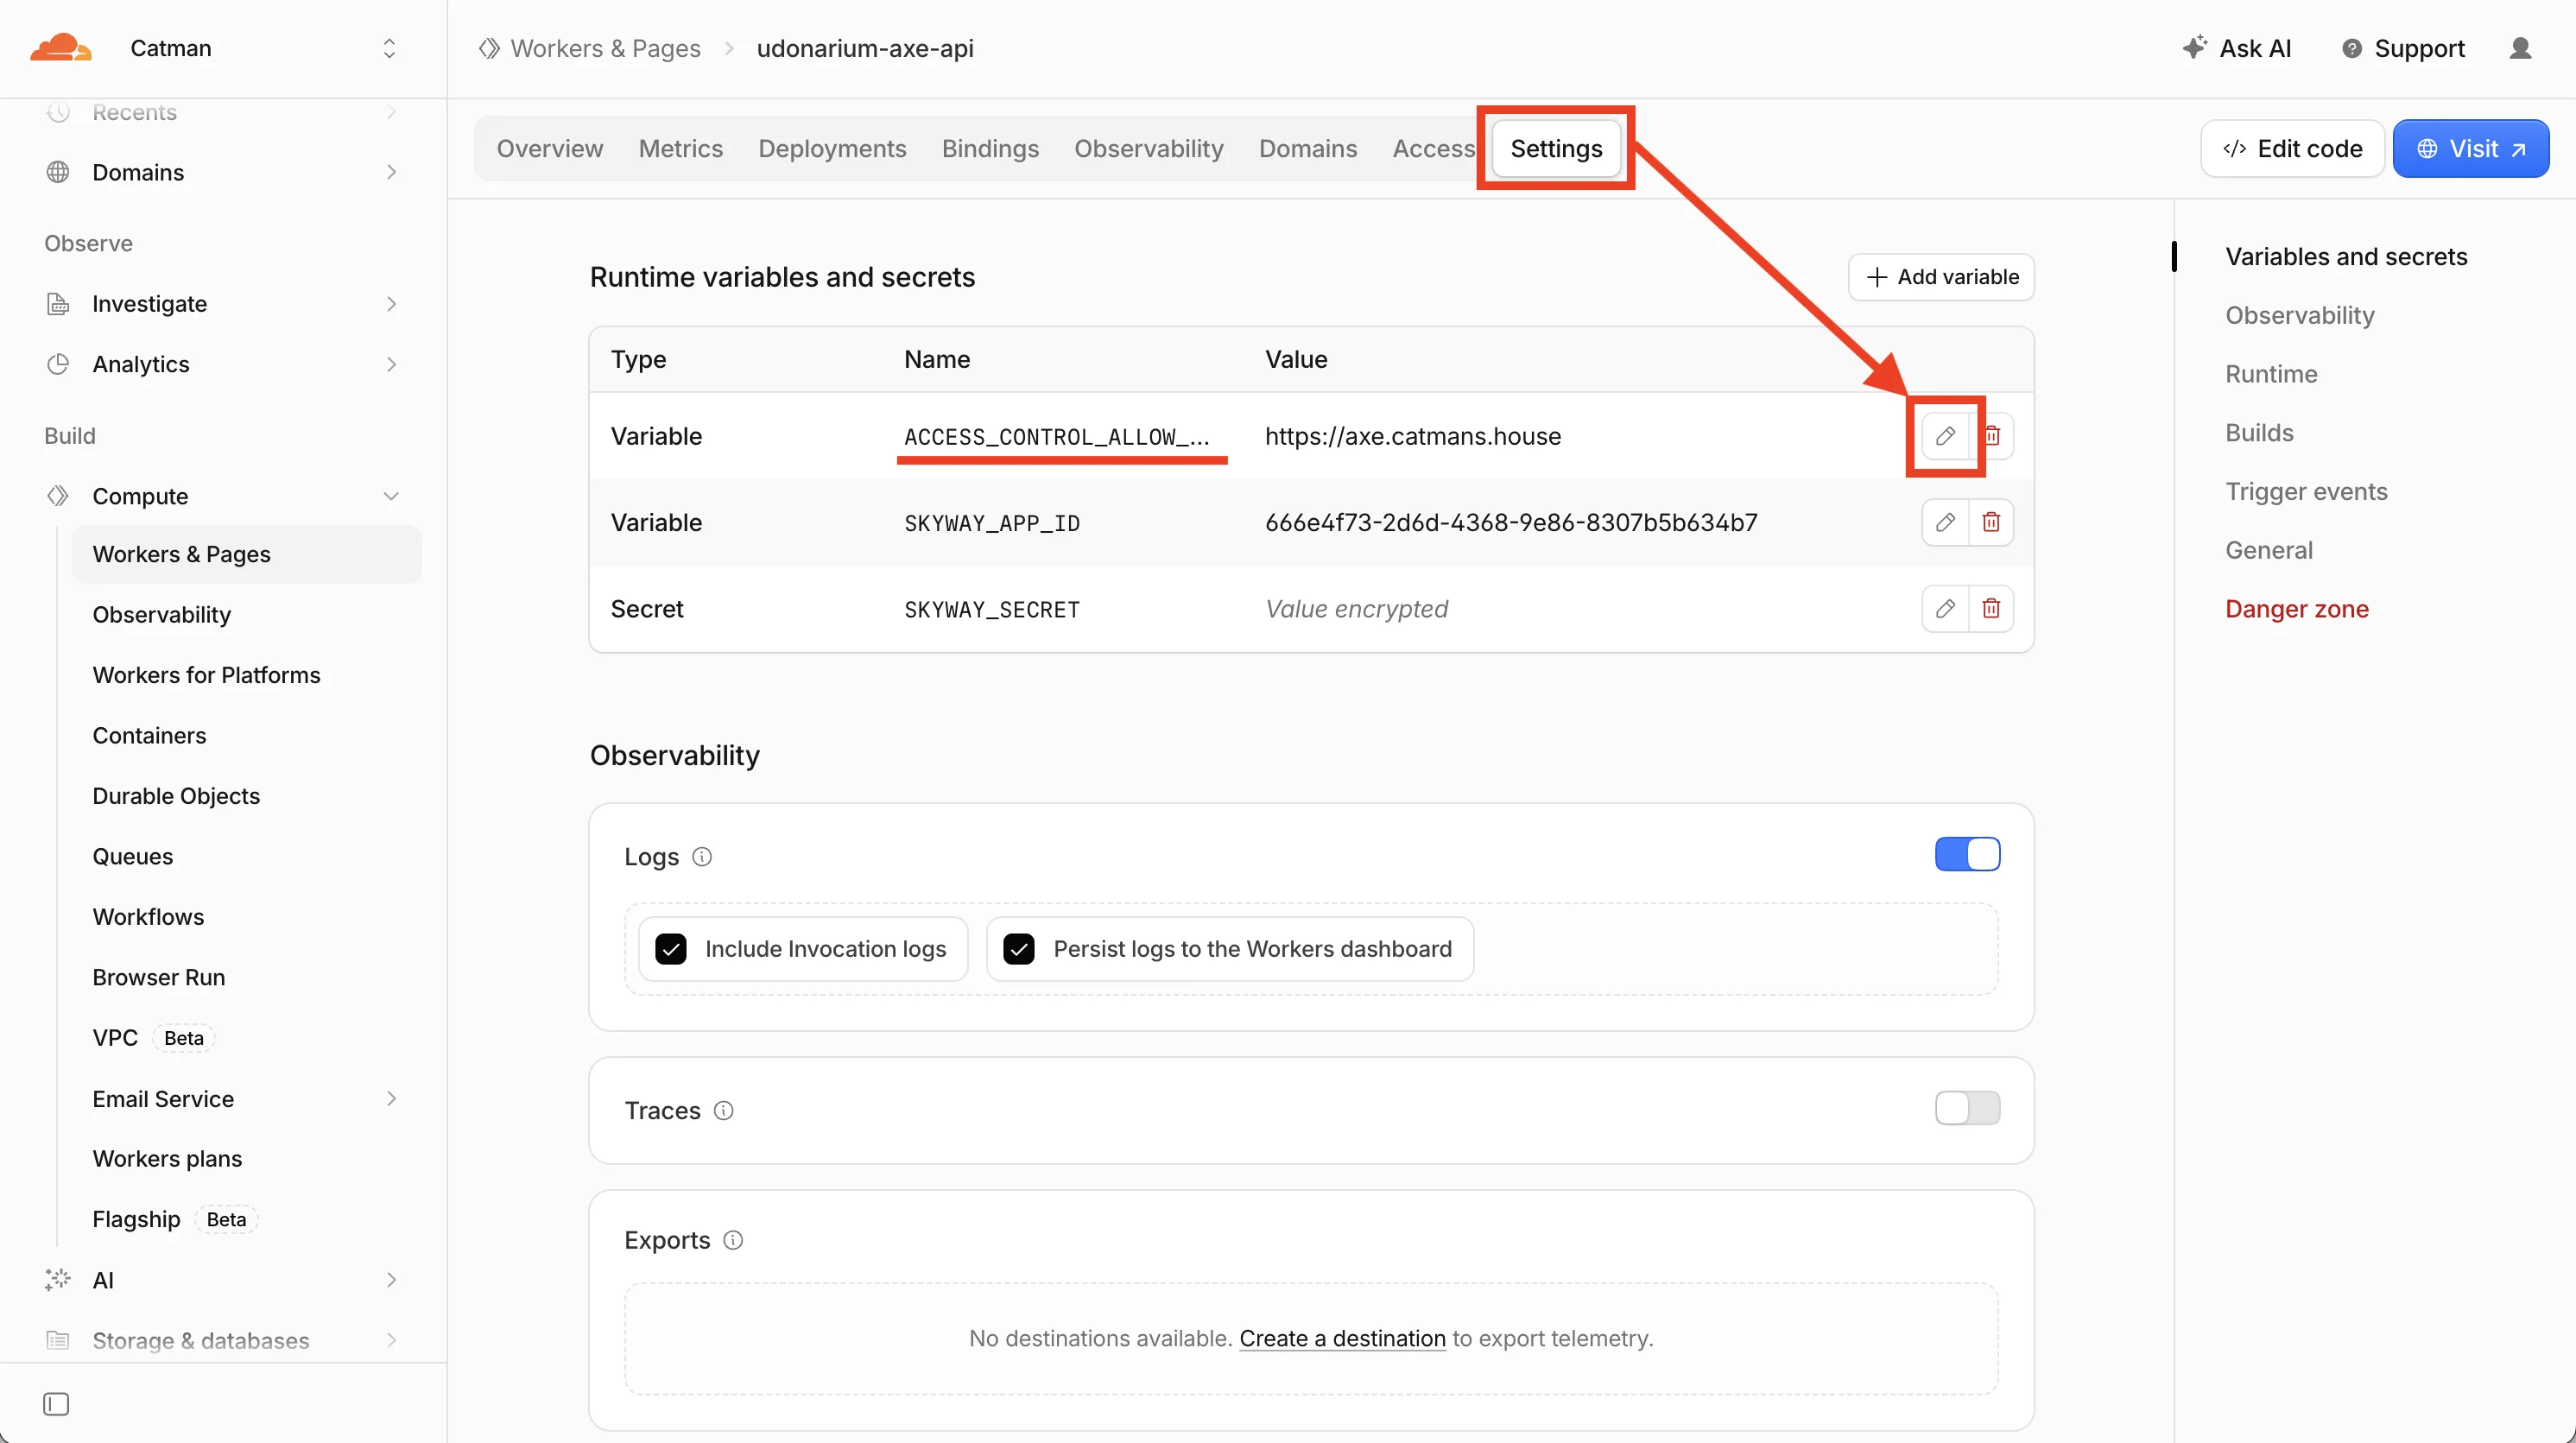Click the blue Visit button
Screen dimensions: 2576x1443
pyautogui.click(x=2470, y=149)
